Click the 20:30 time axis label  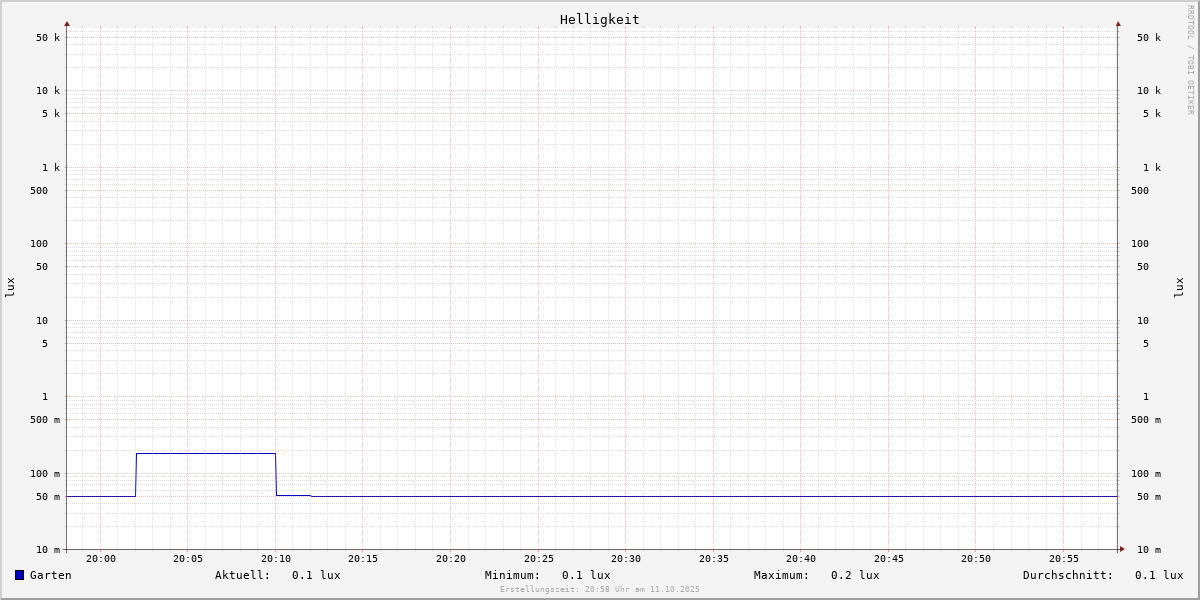click(626, 559)
